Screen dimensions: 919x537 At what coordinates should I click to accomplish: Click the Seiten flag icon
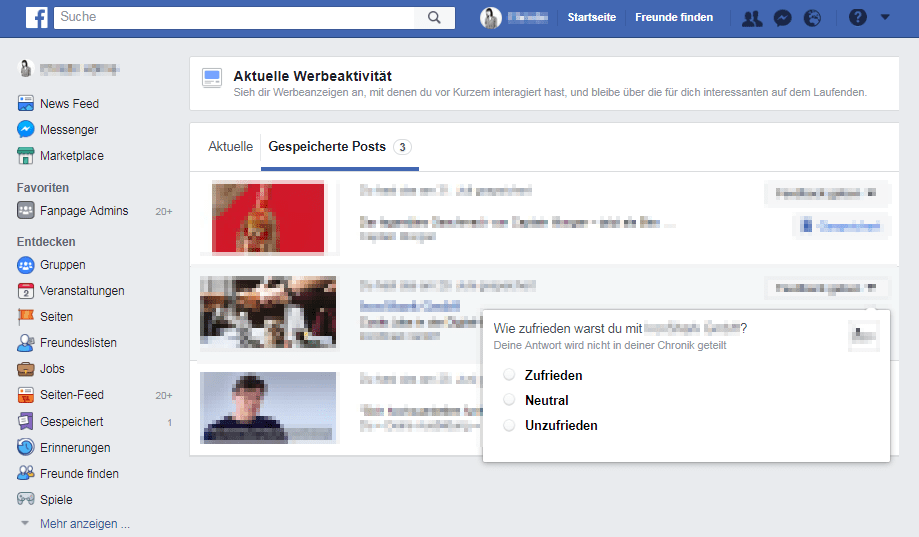[x=25, y=317]
